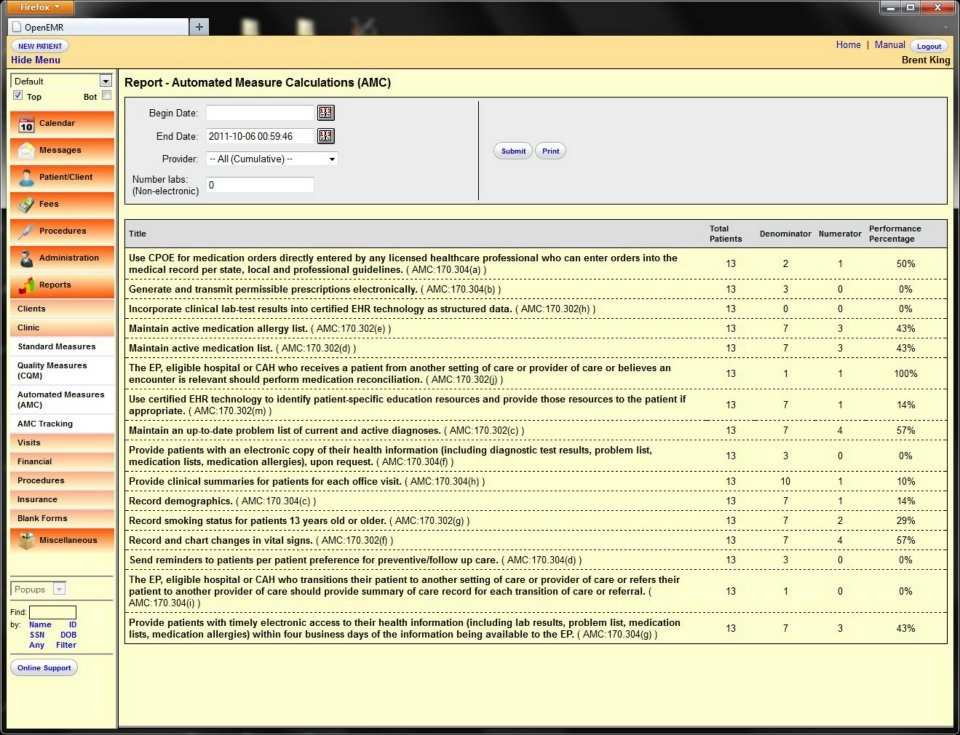
Task: Open the End Date calendar picker
Action: (325, 136)
